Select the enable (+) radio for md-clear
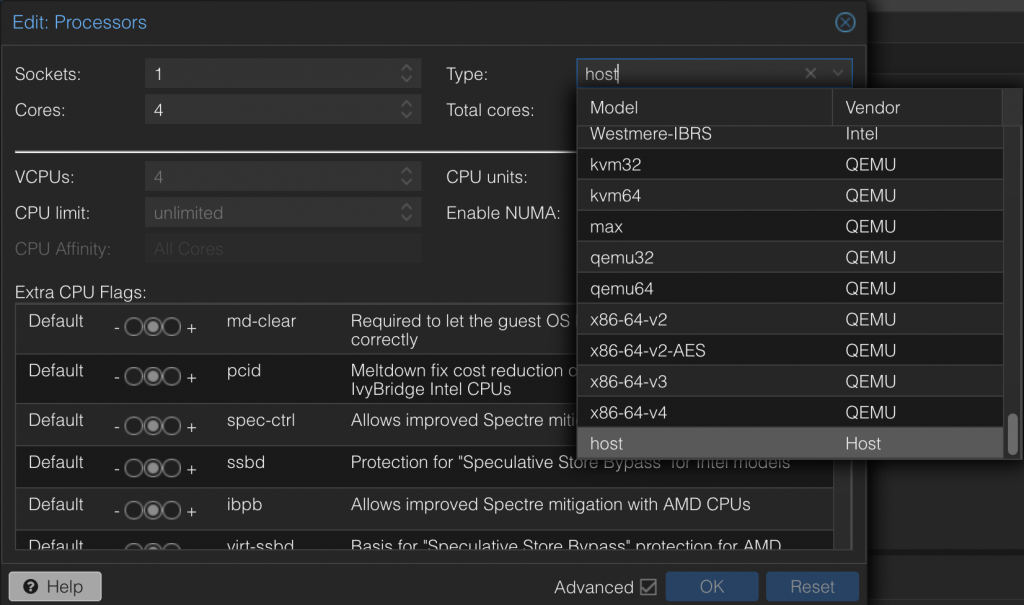Viewport: 1024px width, 605px height. pos(172,327)
